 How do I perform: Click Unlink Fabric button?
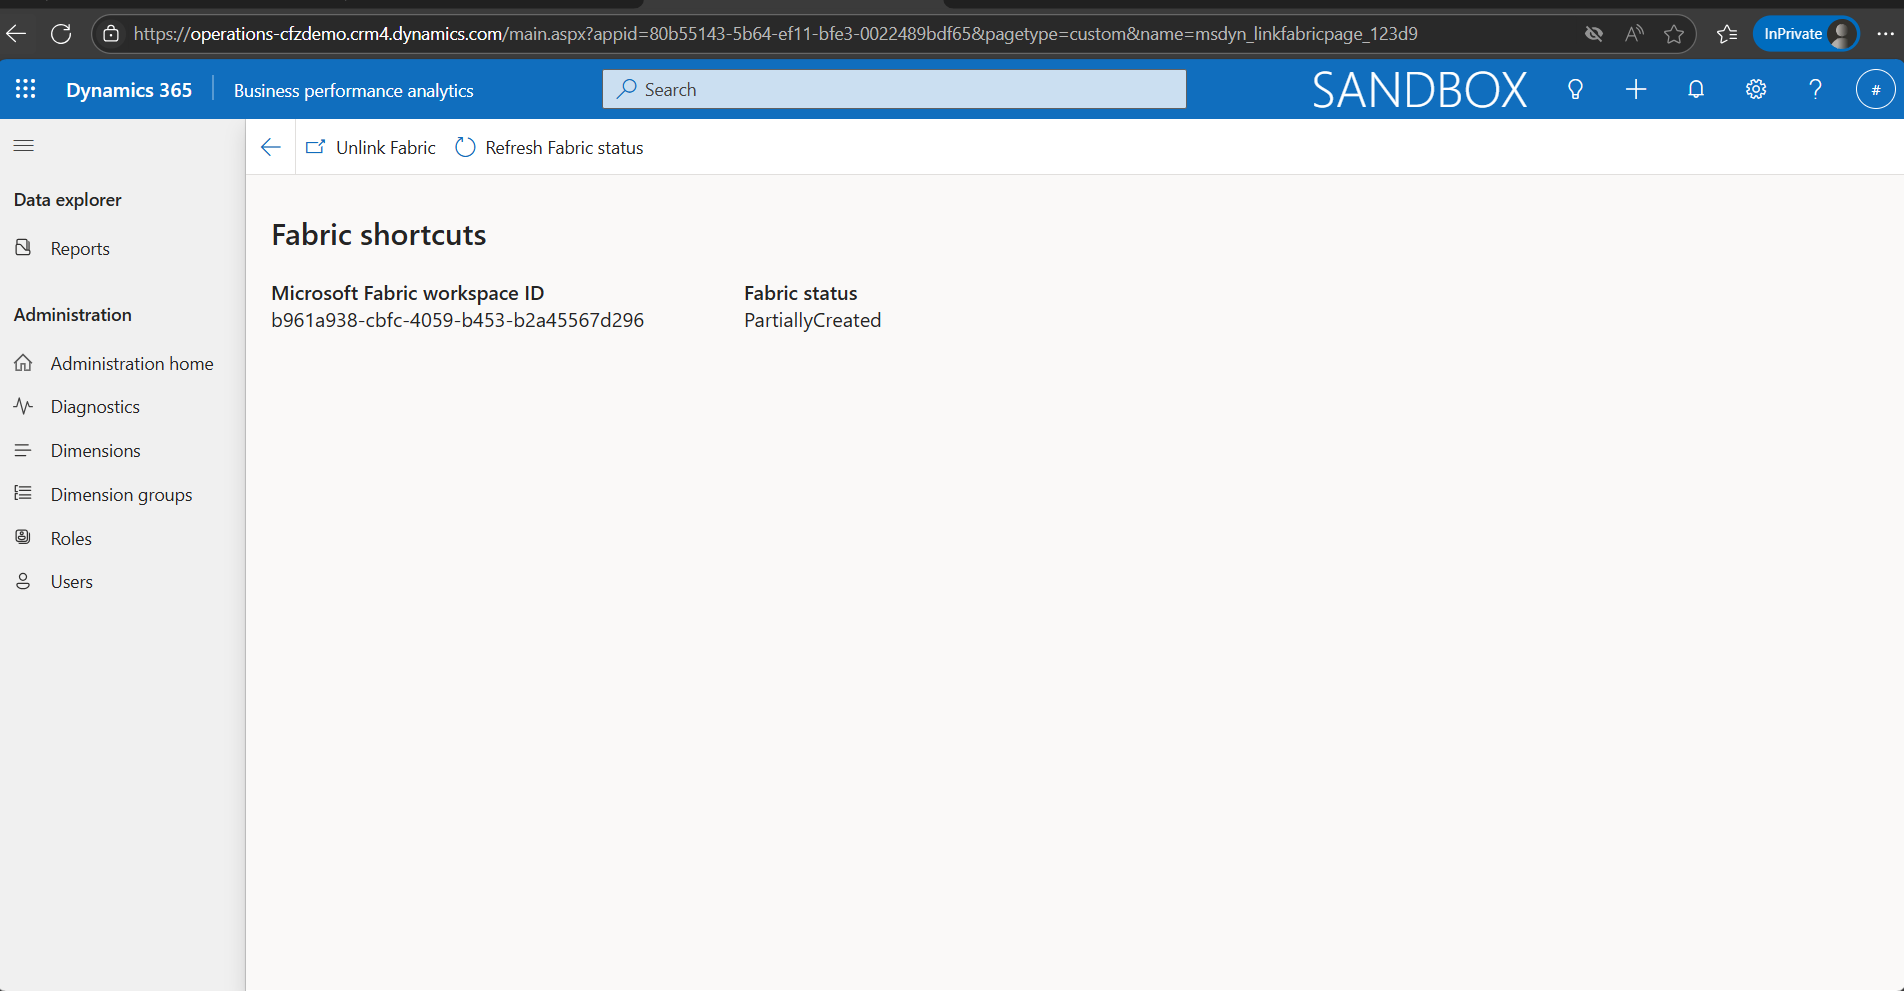tap(371, 148)
